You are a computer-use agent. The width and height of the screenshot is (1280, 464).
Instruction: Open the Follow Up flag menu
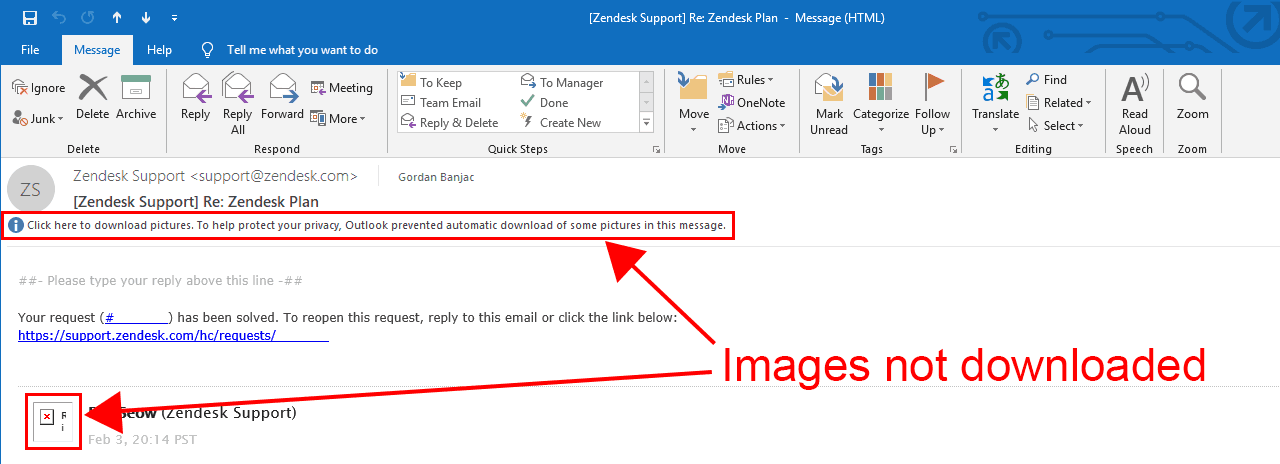[932, 104]
